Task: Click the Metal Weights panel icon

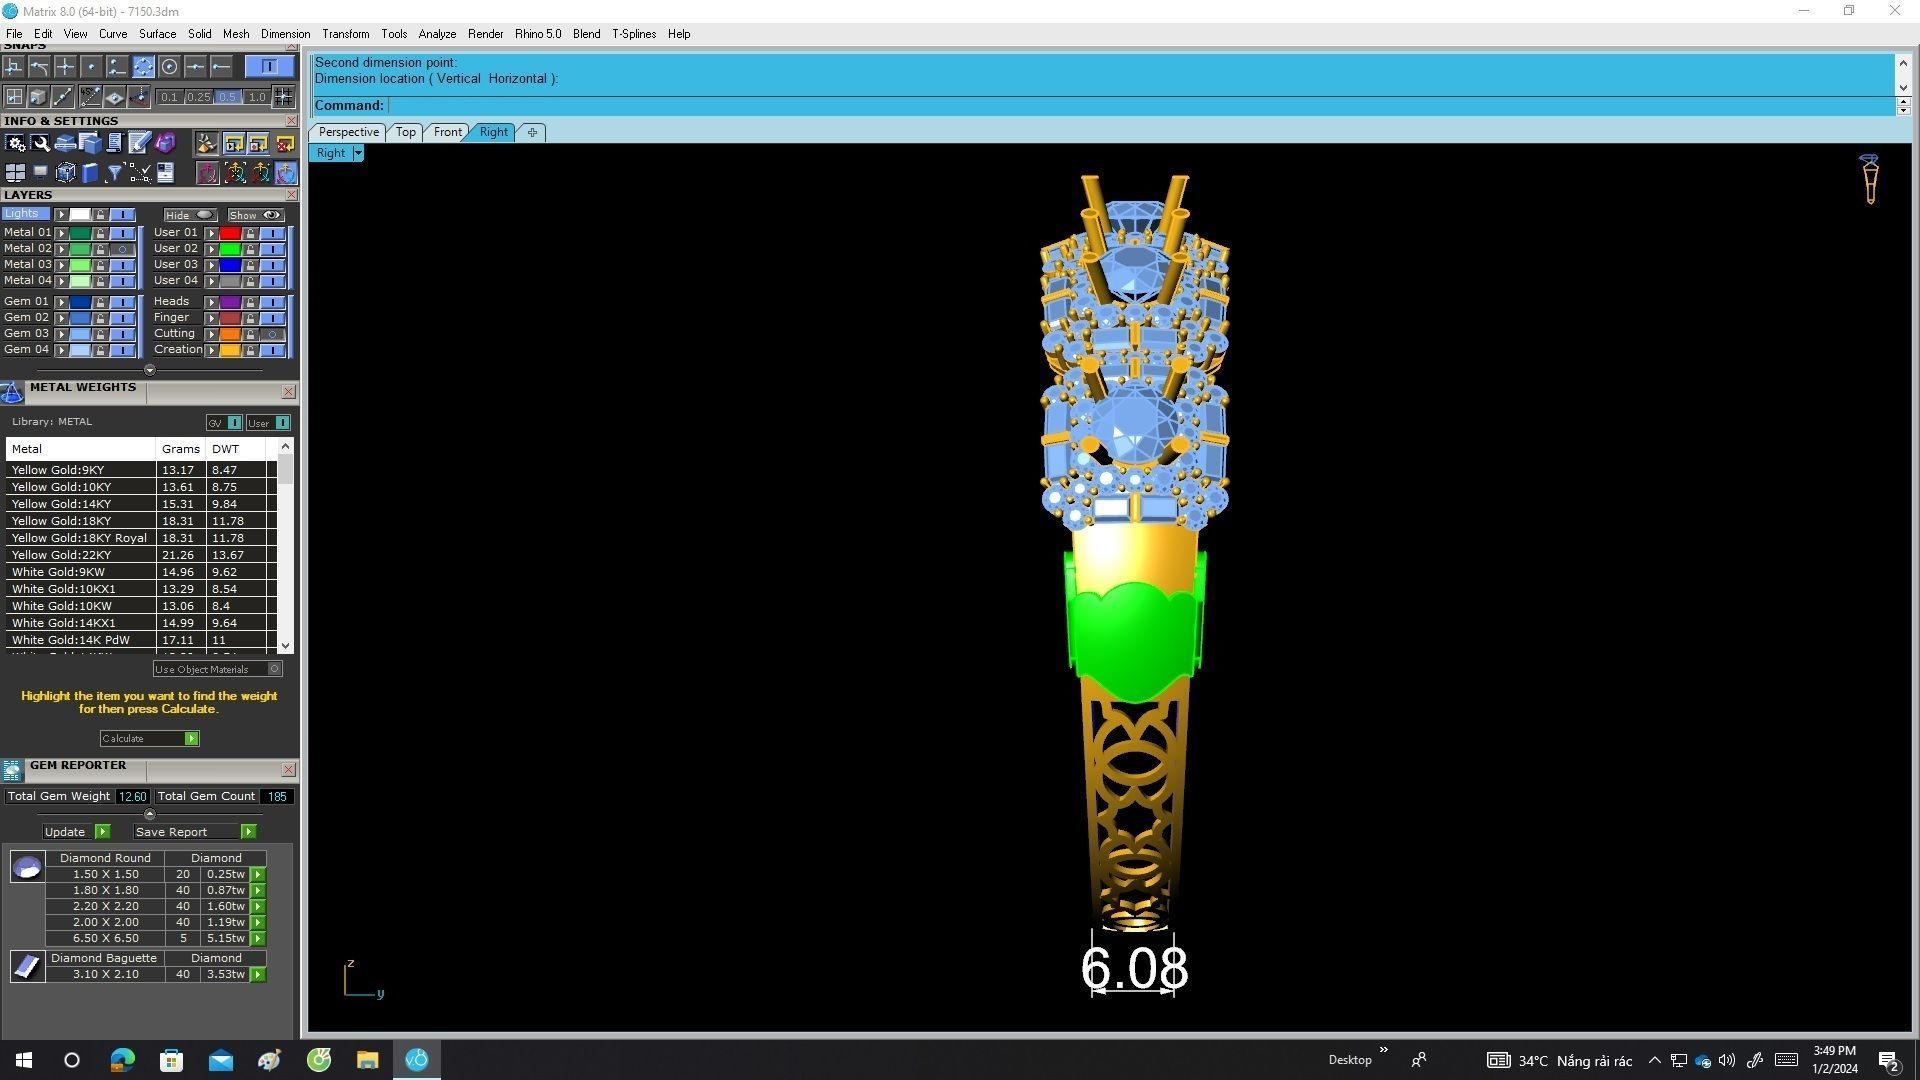Action: point(12,392)
